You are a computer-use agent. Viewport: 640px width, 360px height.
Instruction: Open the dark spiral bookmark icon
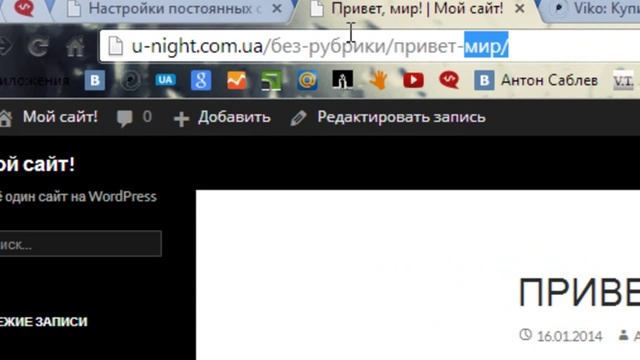coord(130,80)
